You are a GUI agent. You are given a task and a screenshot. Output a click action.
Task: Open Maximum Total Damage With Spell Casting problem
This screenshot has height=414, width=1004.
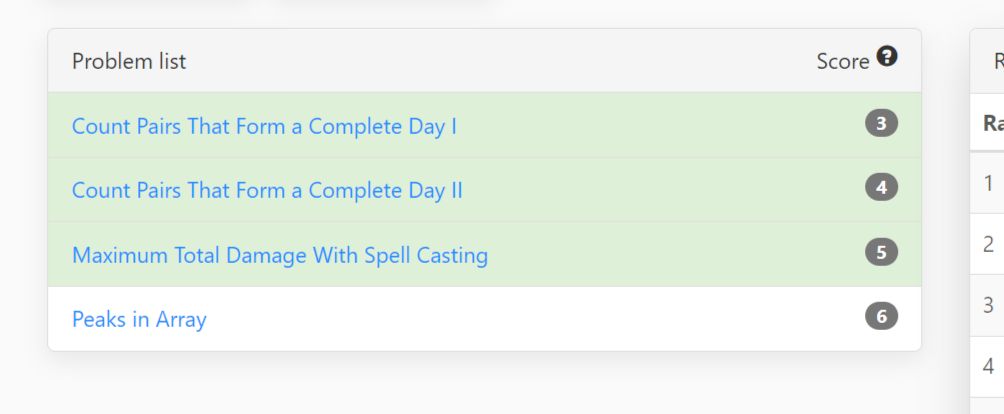tap(280, 255)
